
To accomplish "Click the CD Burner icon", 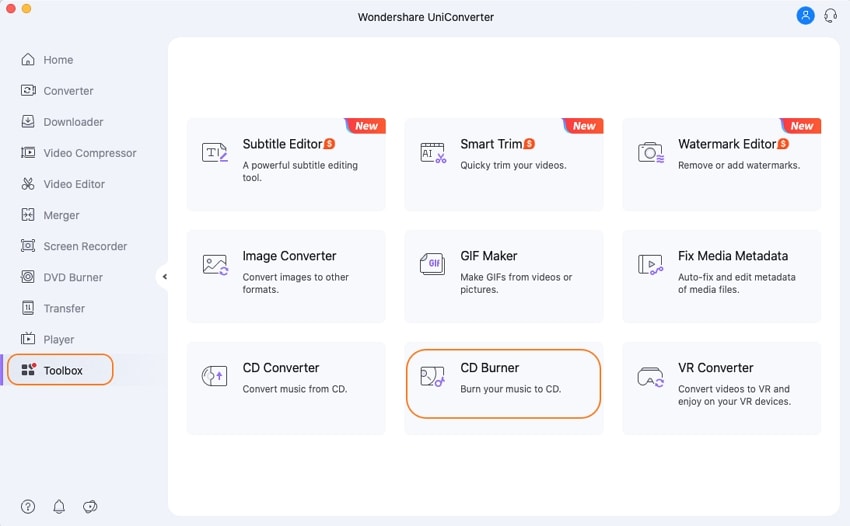I will pos(433,376).
